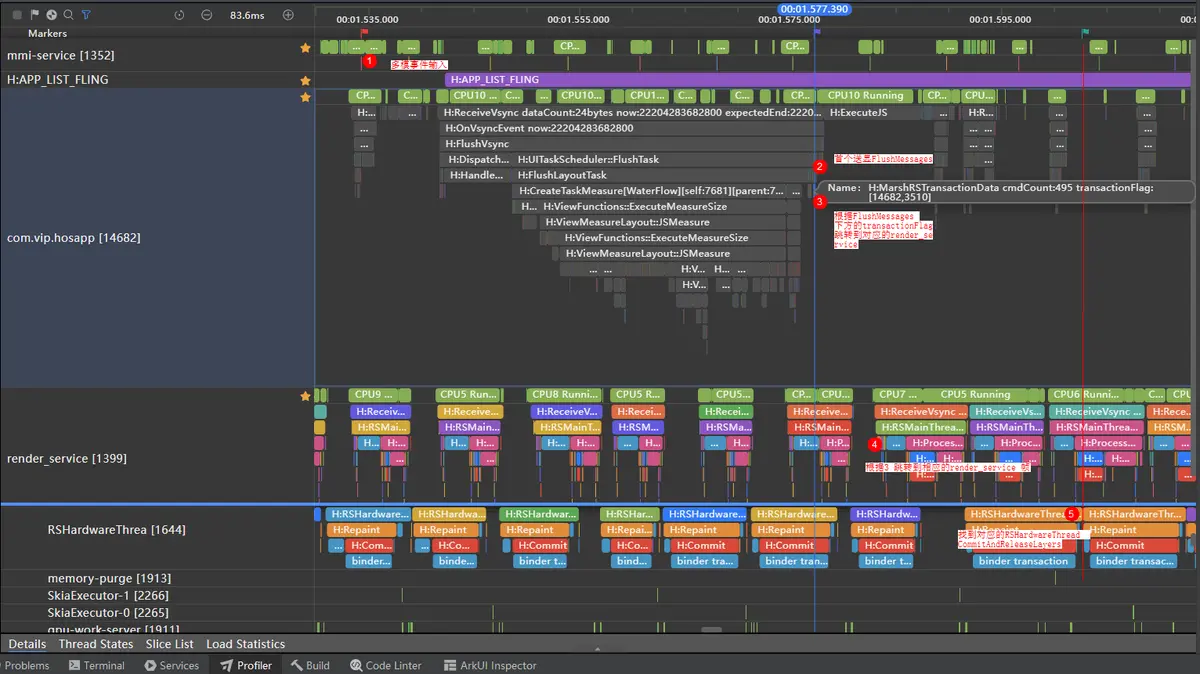1200x674 pixels.
Task: Click the blue cursor marker on ruler
Action: (817, 33)
